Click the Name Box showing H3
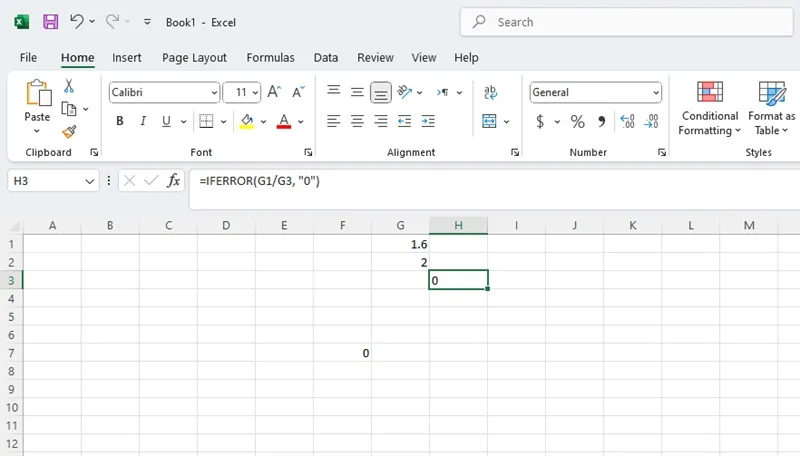The height and width of the screenshot is (456, 800). (x=53, y=181)
